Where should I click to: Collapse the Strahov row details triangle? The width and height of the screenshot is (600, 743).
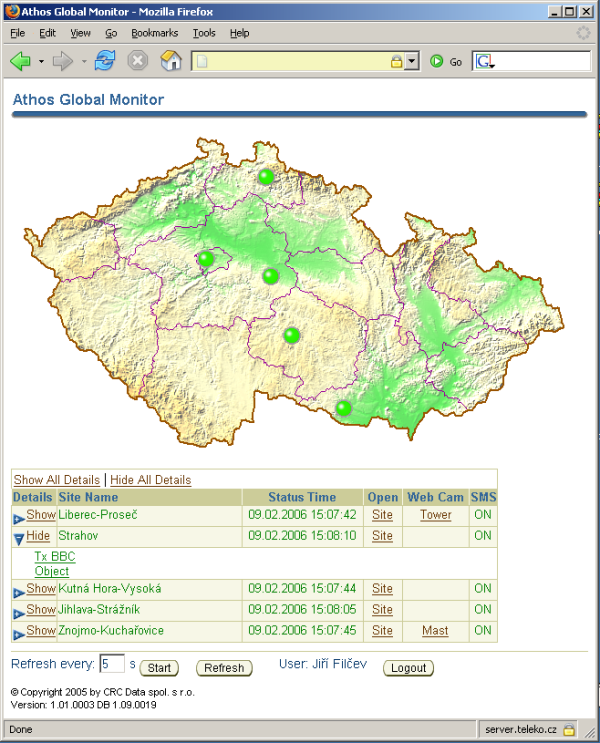tap(19, 539)
